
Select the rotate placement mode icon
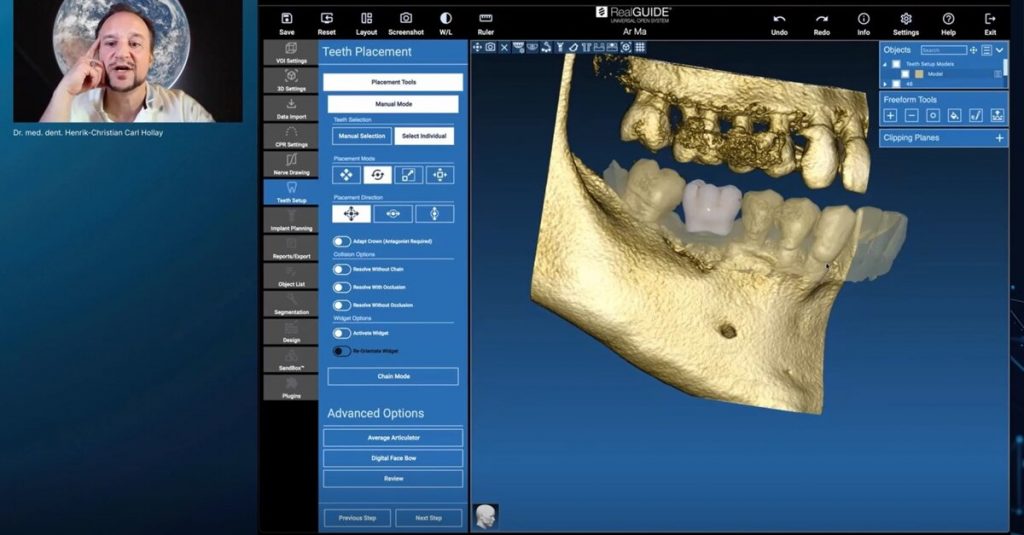377,175
